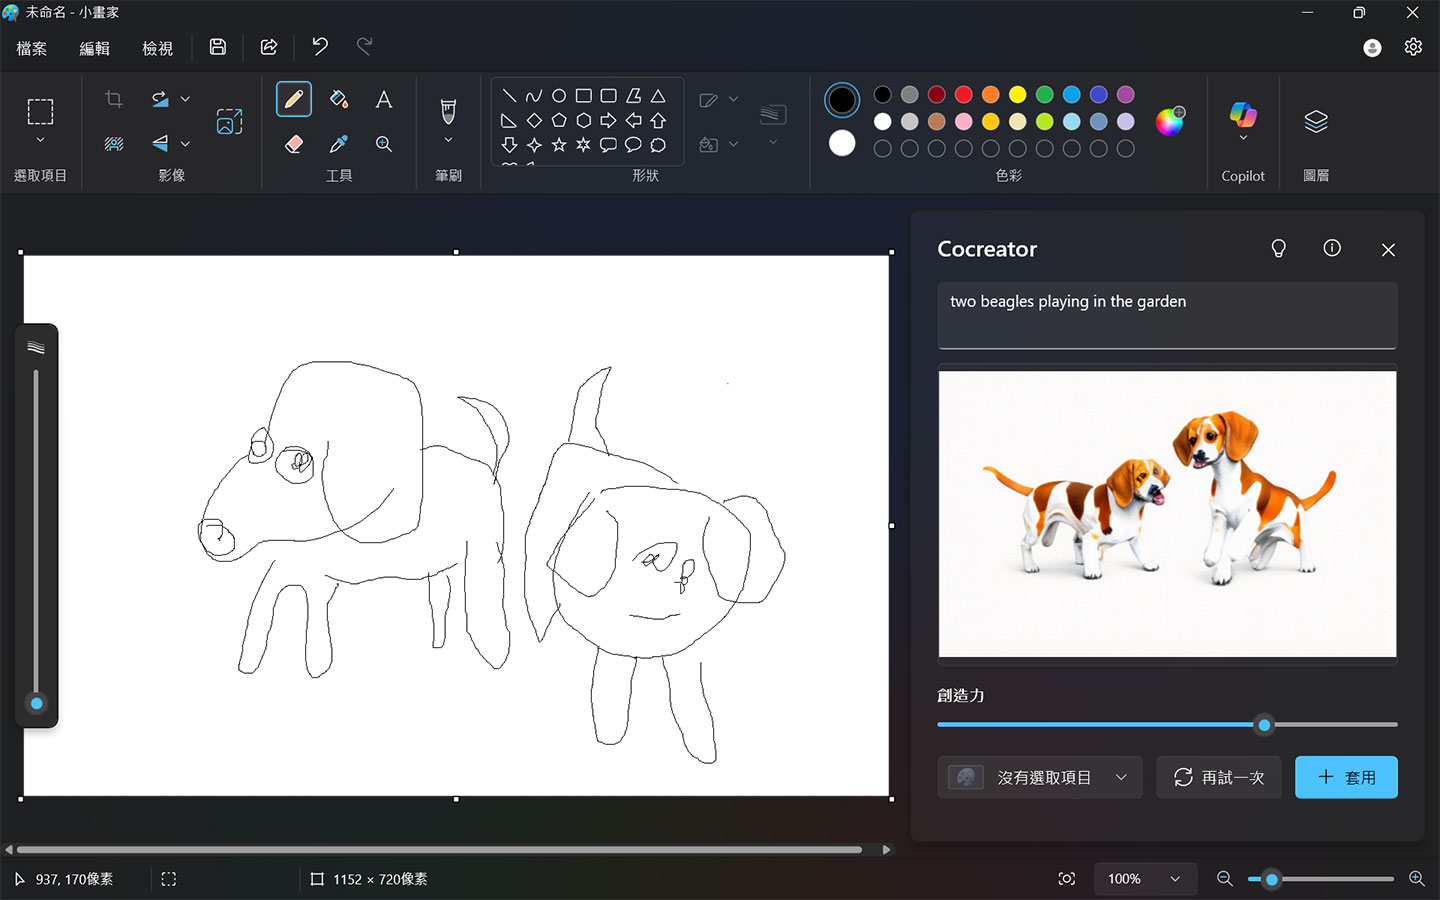
Task: Select the Text tool
Action: click(x=383, y=99)
